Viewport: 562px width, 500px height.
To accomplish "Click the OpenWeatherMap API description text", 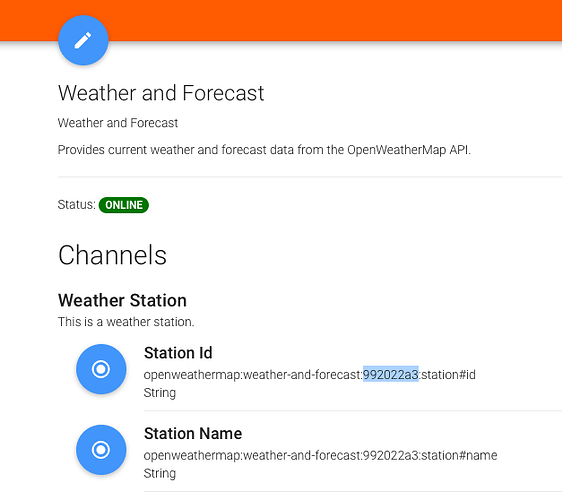I will 264,150.
